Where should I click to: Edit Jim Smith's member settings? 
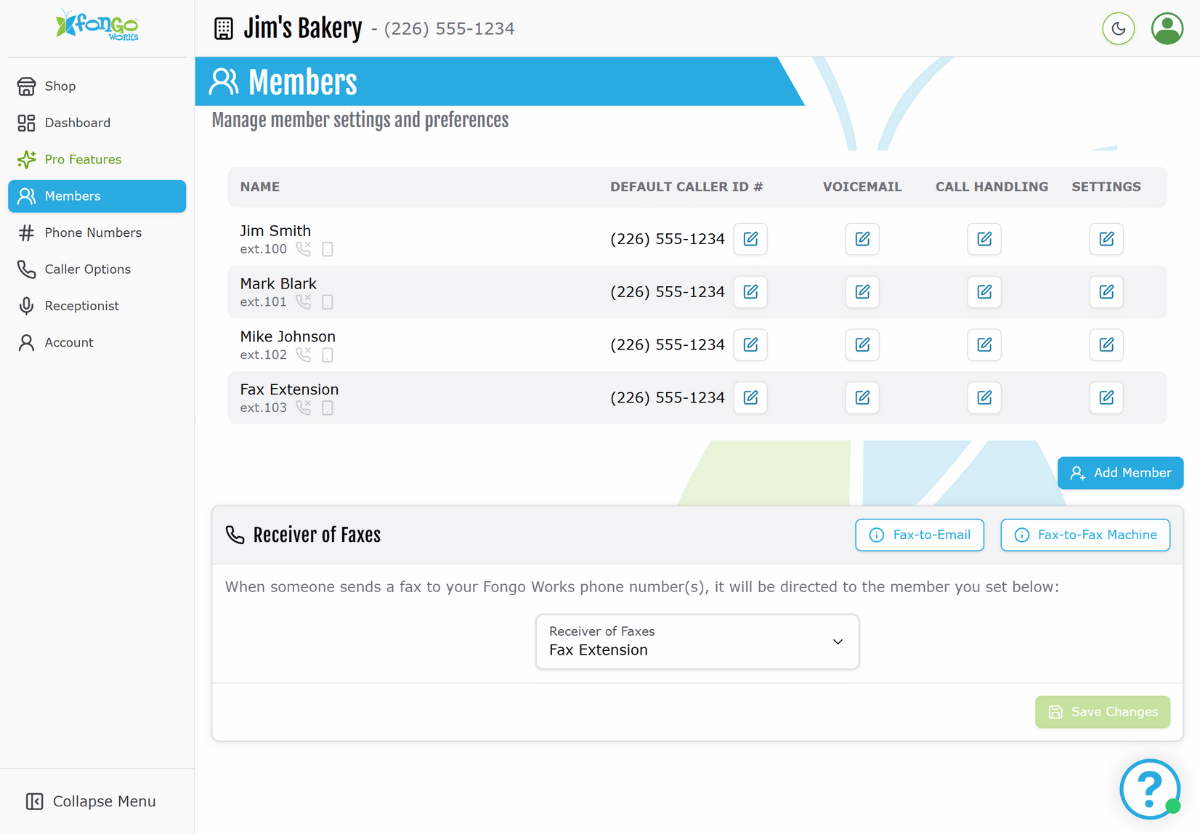1106,239
